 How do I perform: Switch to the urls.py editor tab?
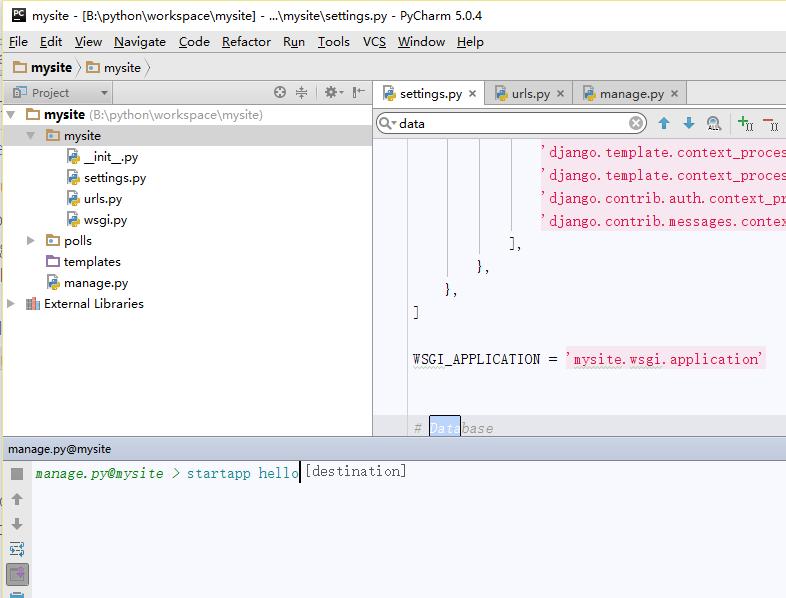(x=529, y=94)
